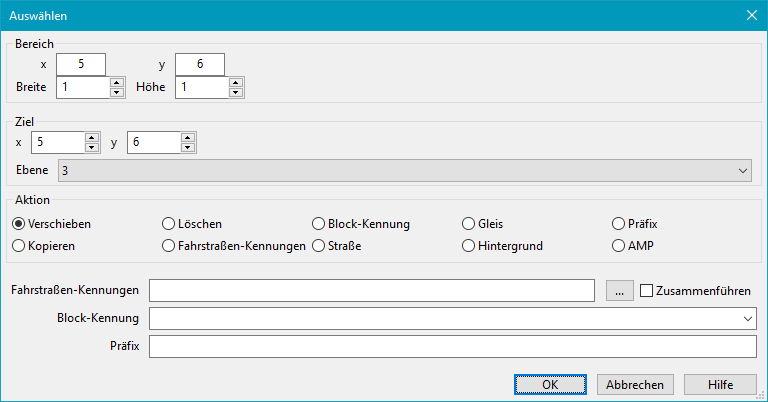
Task: Choose the Löschen action
Action: (169, 224)
